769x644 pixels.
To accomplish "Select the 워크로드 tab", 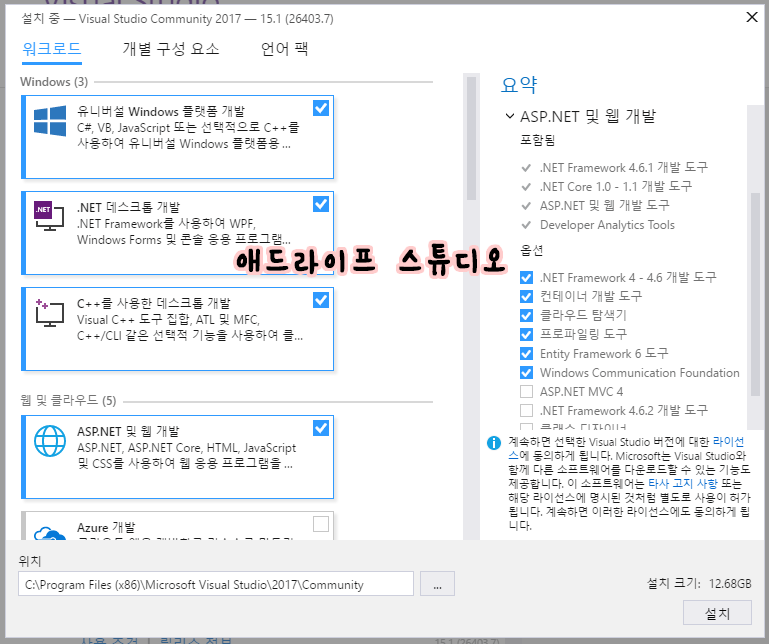I will coord(51,49).
